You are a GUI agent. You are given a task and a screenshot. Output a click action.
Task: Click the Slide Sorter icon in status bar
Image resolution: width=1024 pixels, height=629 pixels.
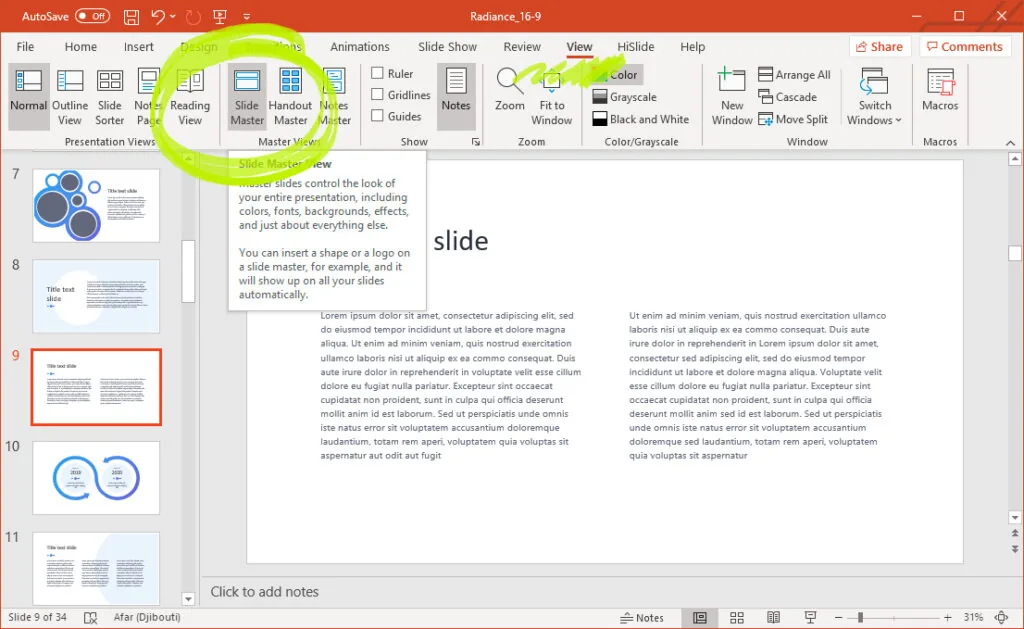coord(737,617)
